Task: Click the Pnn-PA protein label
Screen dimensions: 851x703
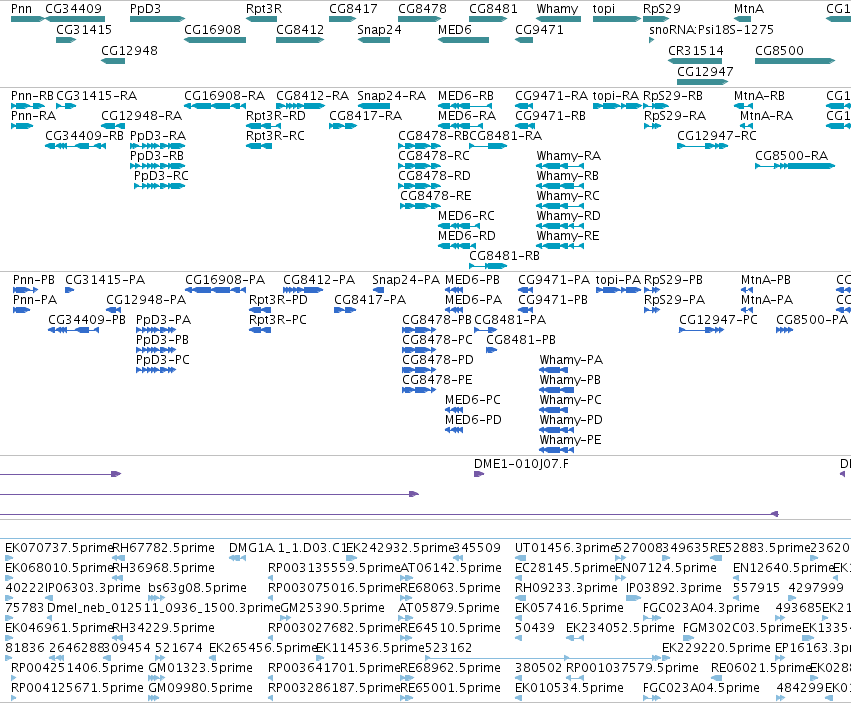Action: pyautogui.click(x=35, y=300)
